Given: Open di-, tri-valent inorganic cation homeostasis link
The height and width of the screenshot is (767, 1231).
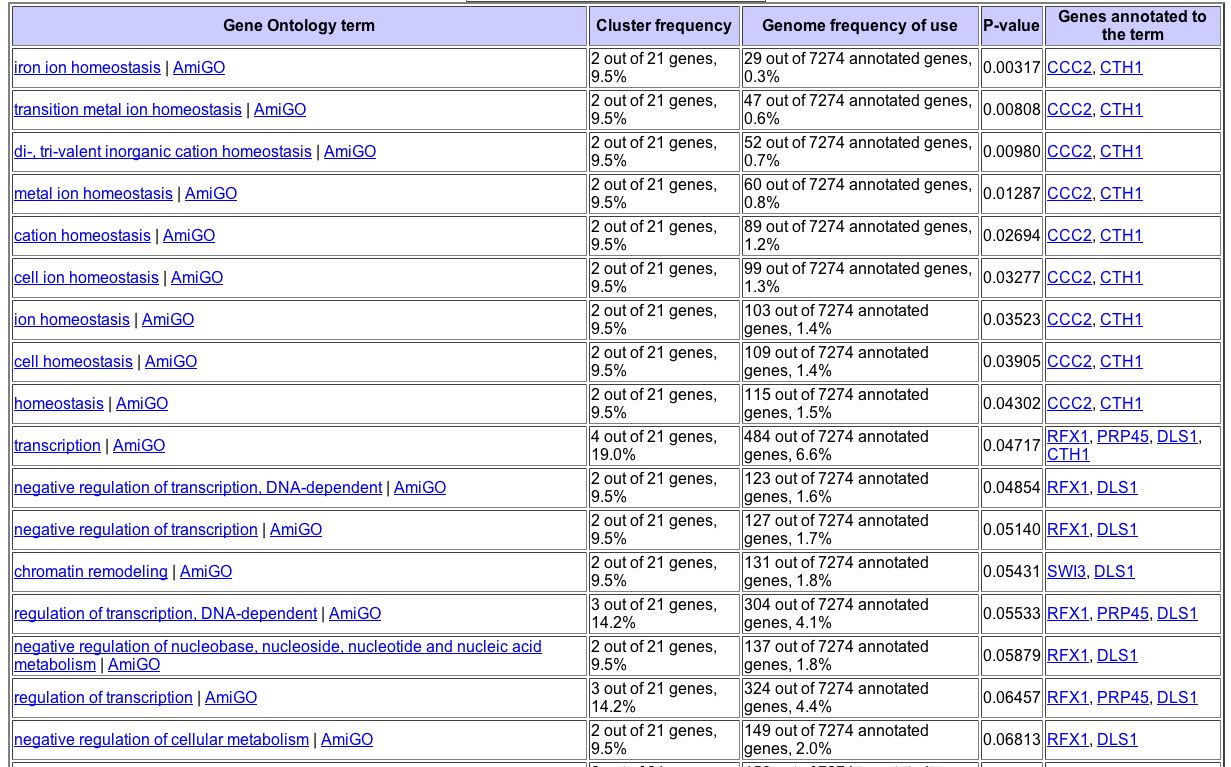Looking at the screenshot, I should pos(163,152).
